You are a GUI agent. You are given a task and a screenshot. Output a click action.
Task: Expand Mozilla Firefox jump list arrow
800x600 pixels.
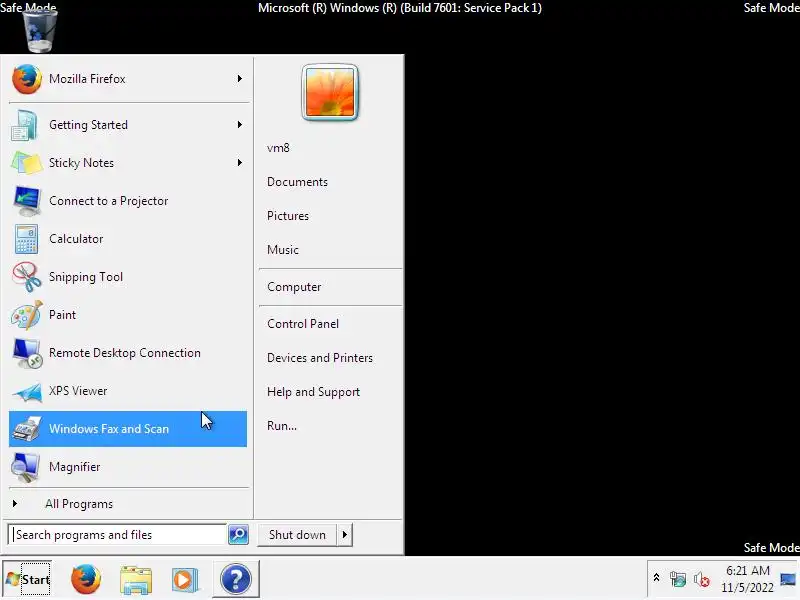coord(239,79)
